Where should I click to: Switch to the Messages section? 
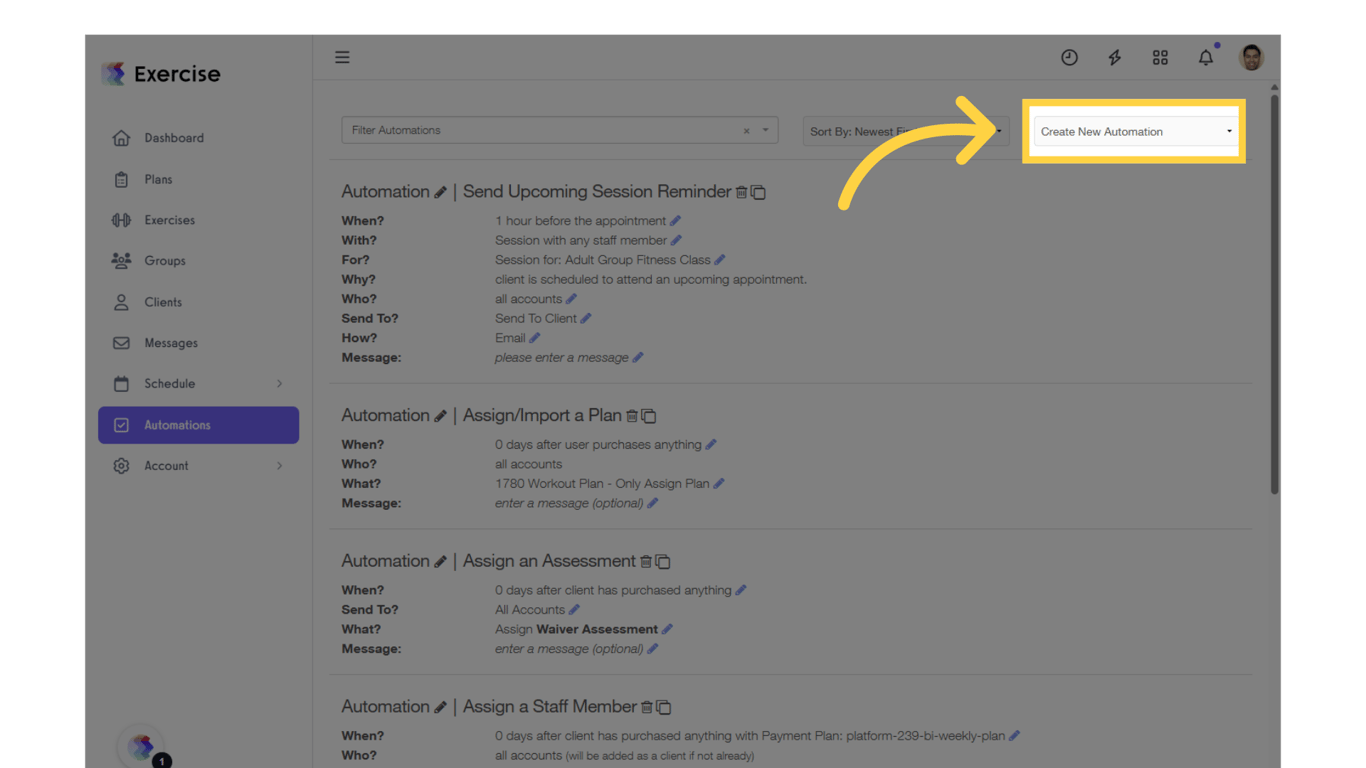pos(170,342)
